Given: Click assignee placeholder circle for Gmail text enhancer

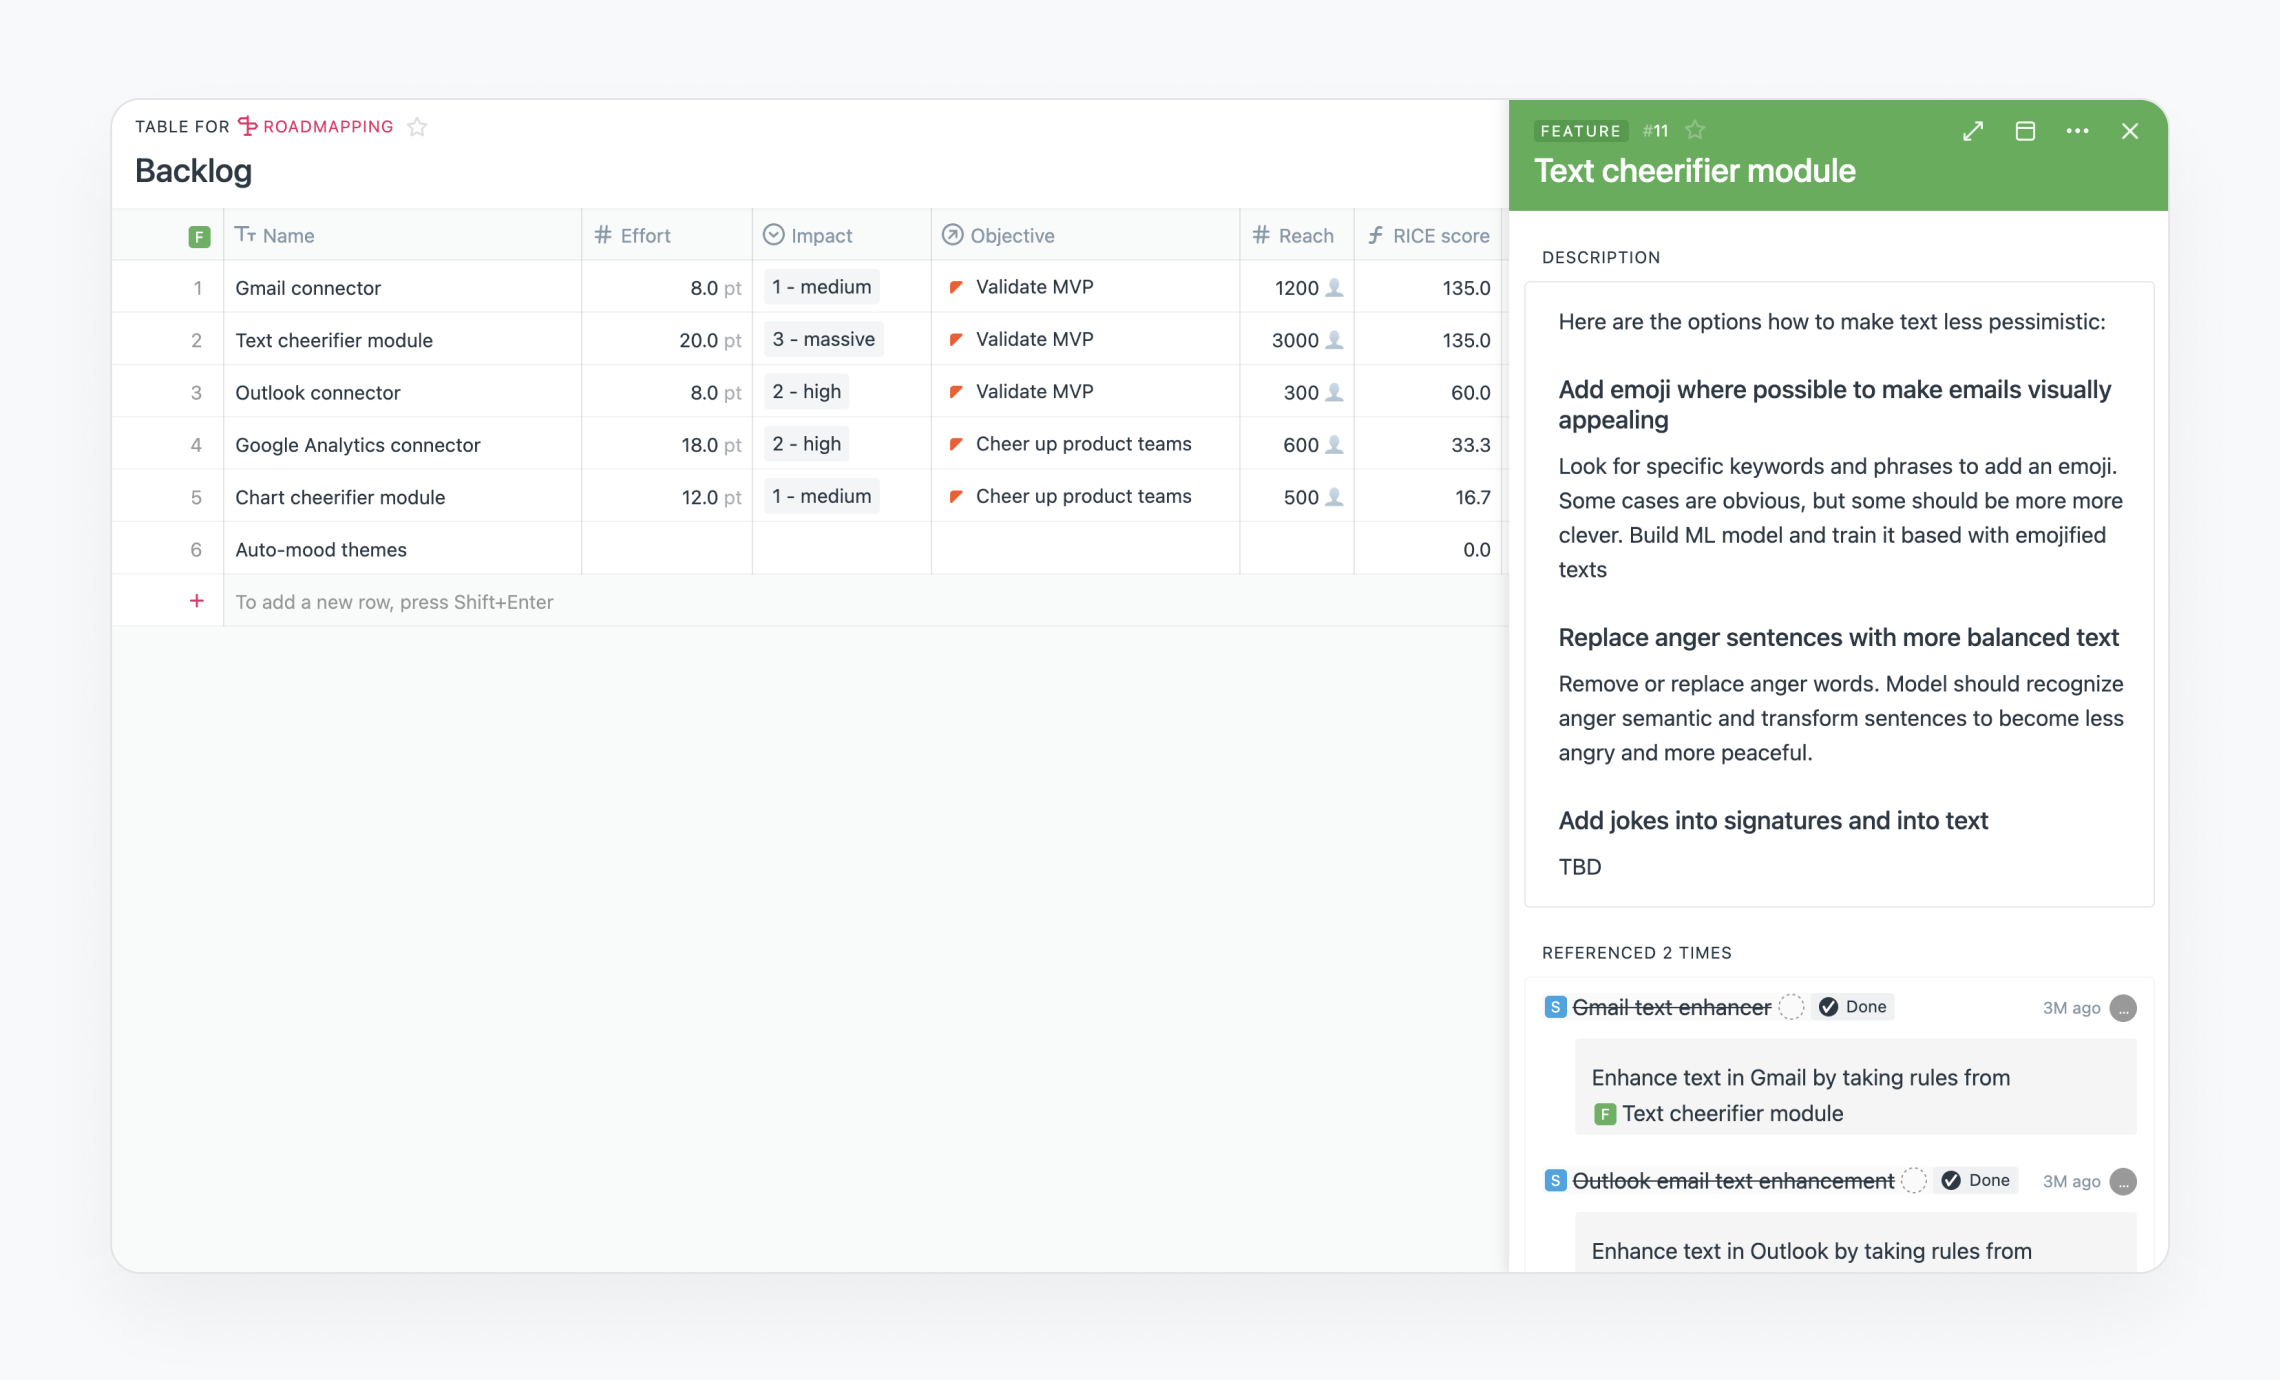Looking at the screenshot, I should [x=1792, y=1007].
